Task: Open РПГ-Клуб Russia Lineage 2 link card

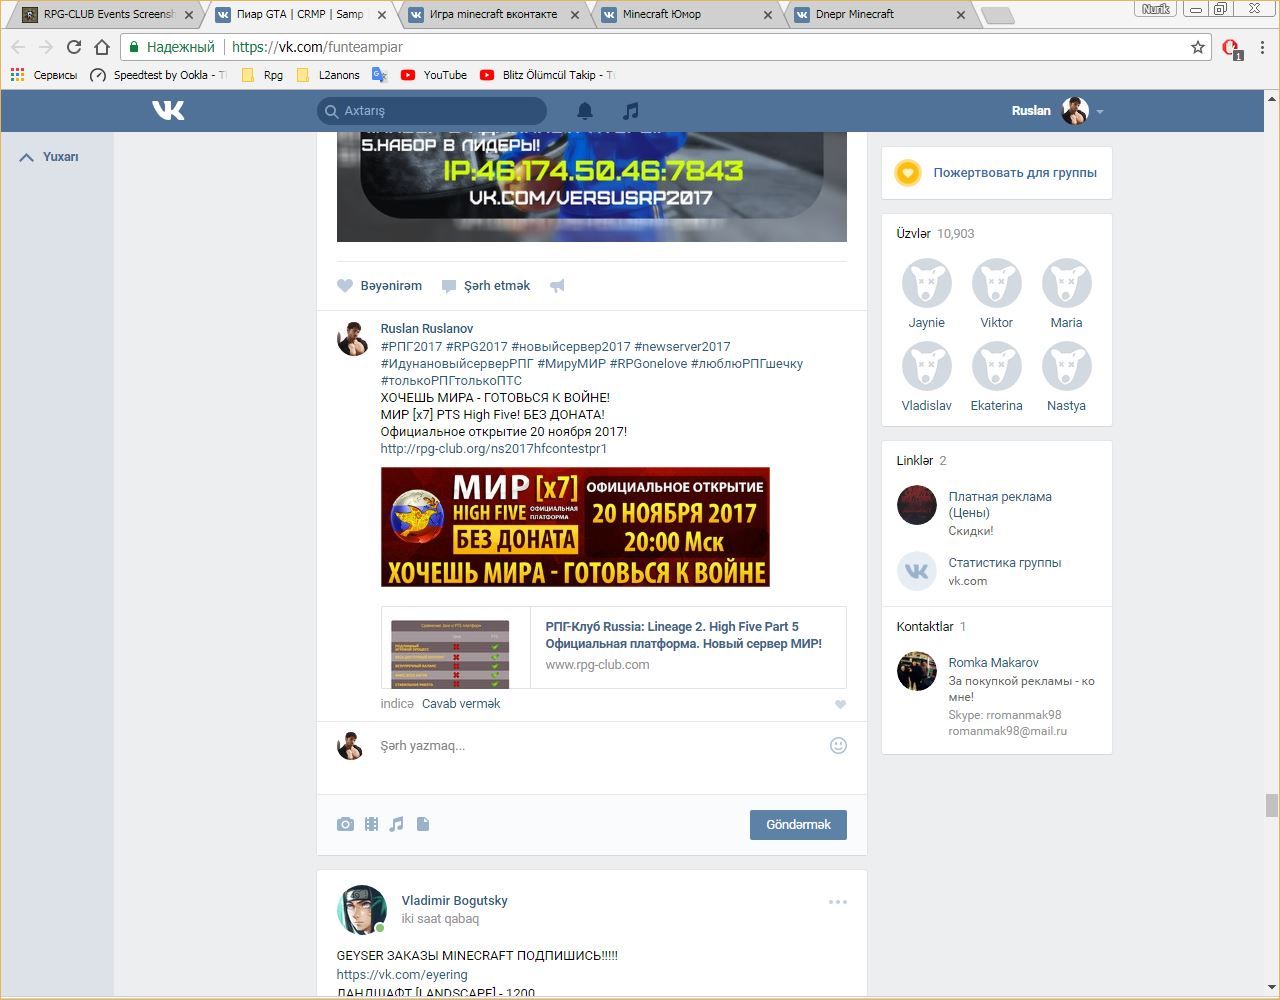Action: tap(613, 647)
